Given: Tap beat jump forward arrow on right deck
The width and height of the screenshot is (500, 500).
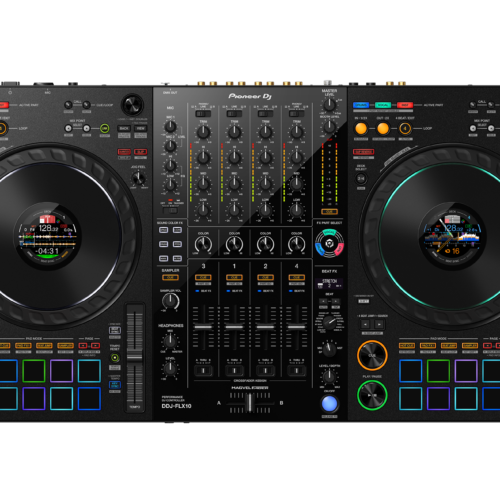Looking at the screenshot, I should pos(379,324).
